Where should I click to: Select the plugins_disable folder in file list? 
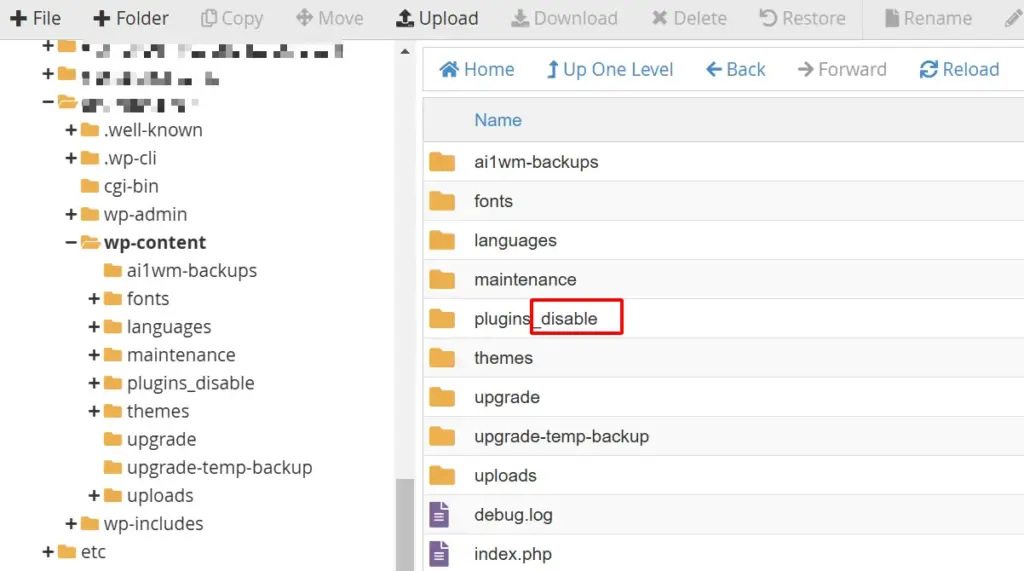tap(535, 319)
